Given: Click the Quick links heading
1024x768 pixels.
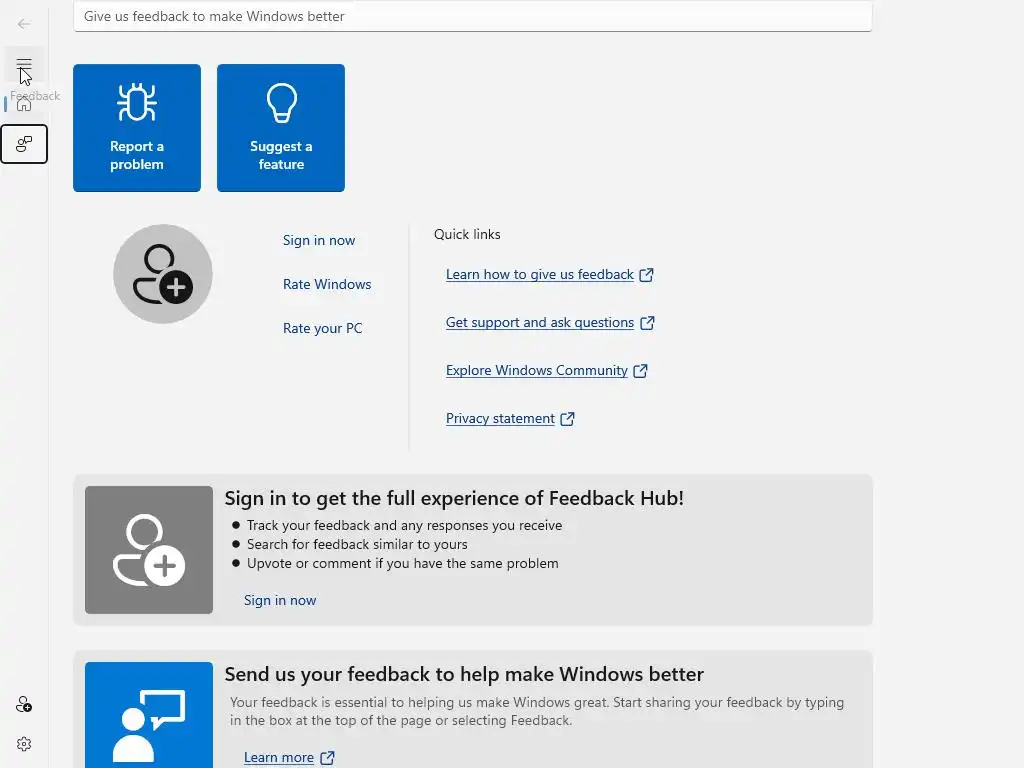Looking at the screenshot, I should coord(467,234).
